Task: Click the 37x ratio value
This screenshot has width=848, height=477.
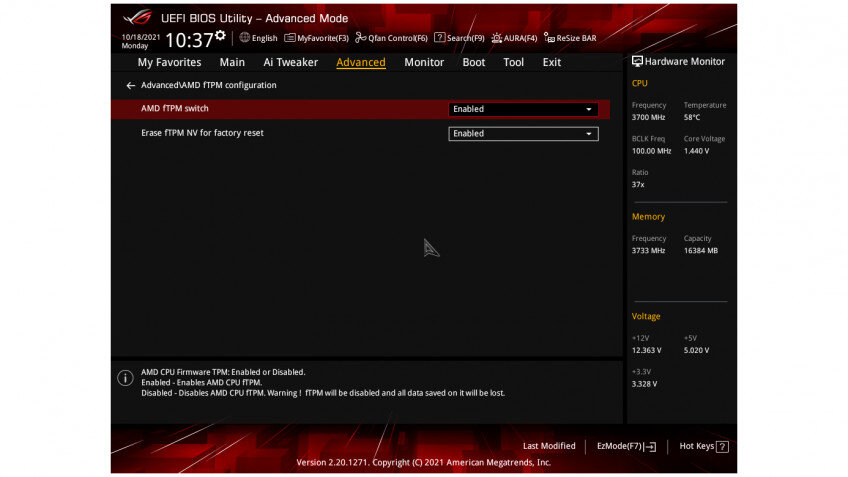Action: coord(638,184)
